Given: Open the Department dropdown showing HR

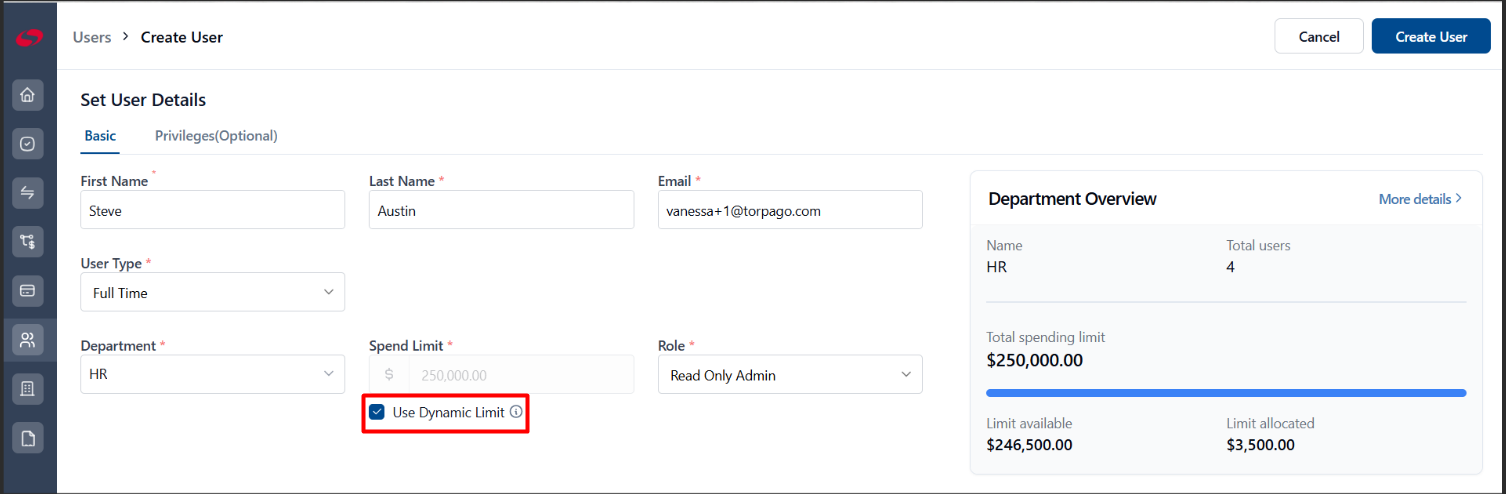Looking at the screenshot, I should pyautogui.click(x=212, y=374).
